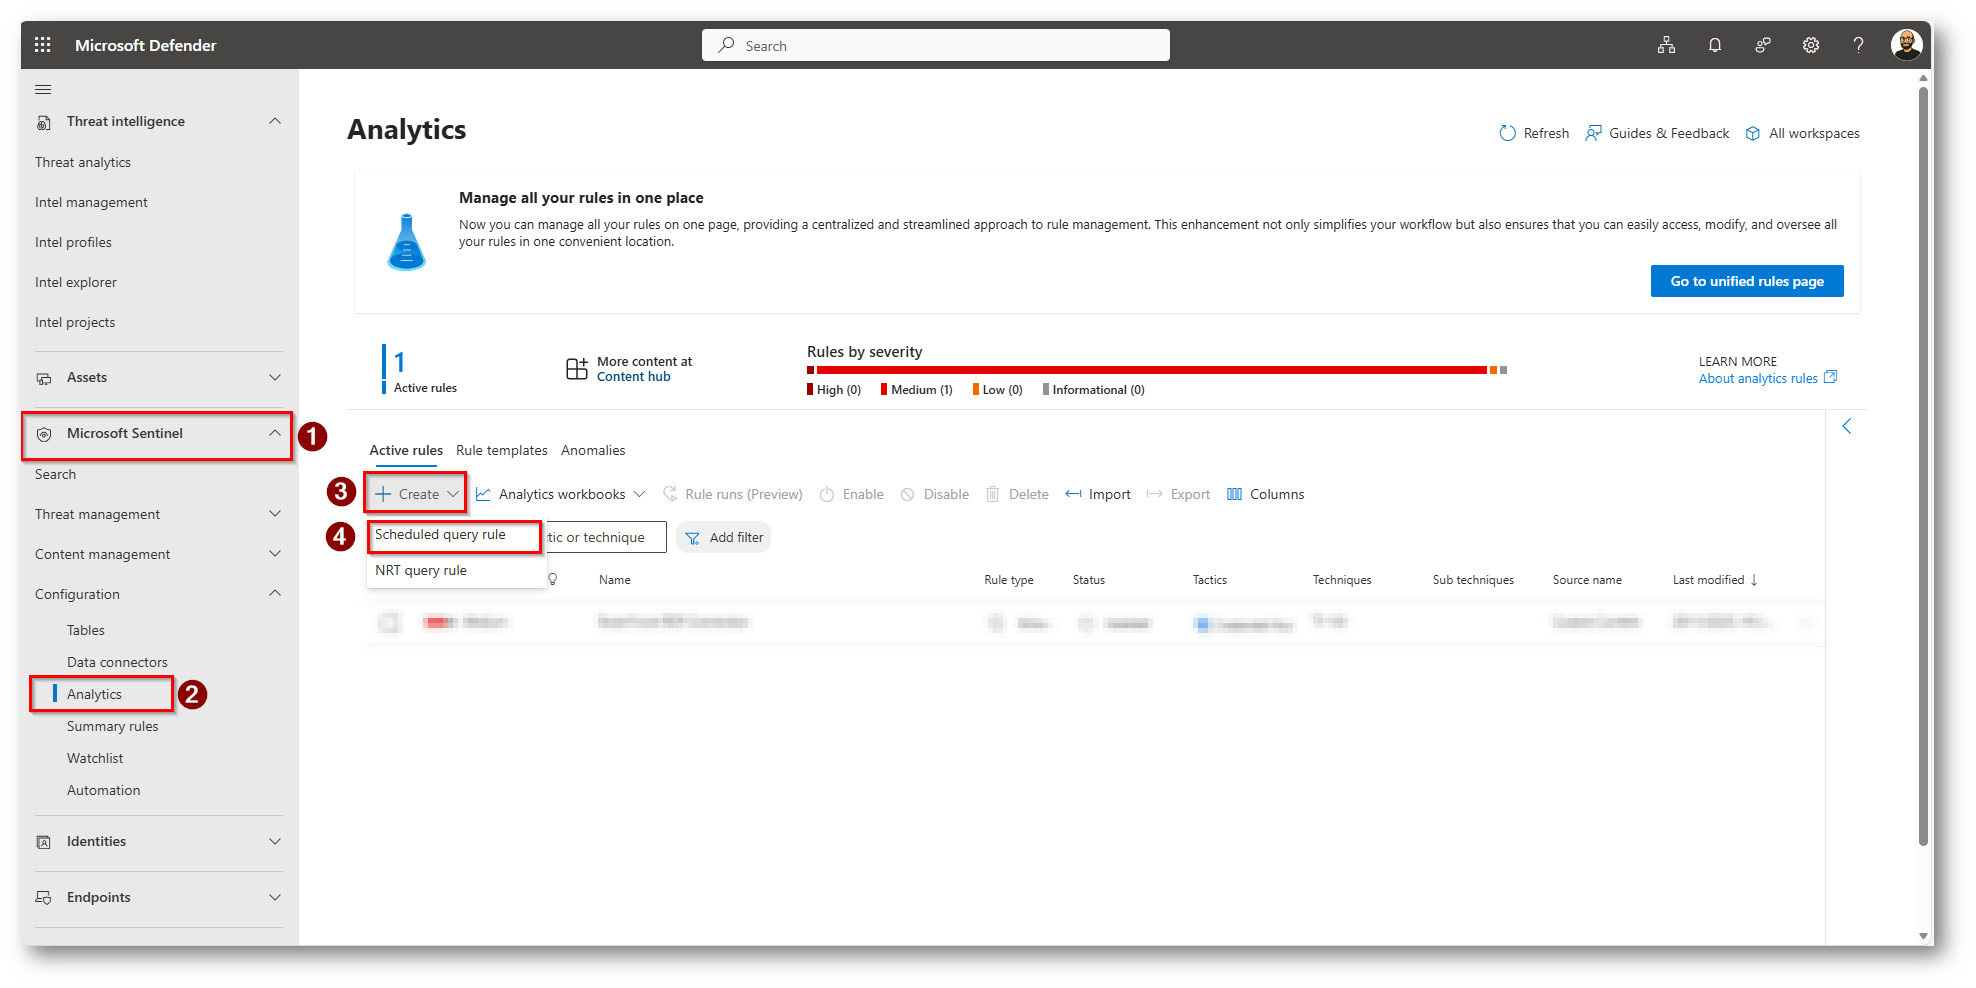Focus the top Search box

click(x=936, y=45)
